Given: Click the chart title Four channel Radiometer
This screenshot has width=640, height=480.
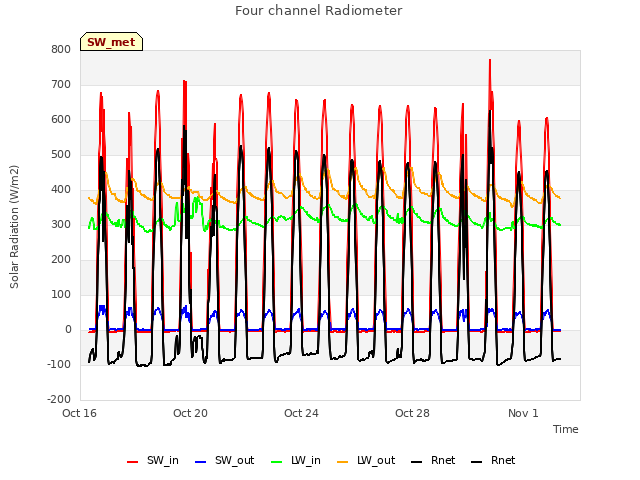Looking at the screenshot, I should pos(318,10).
